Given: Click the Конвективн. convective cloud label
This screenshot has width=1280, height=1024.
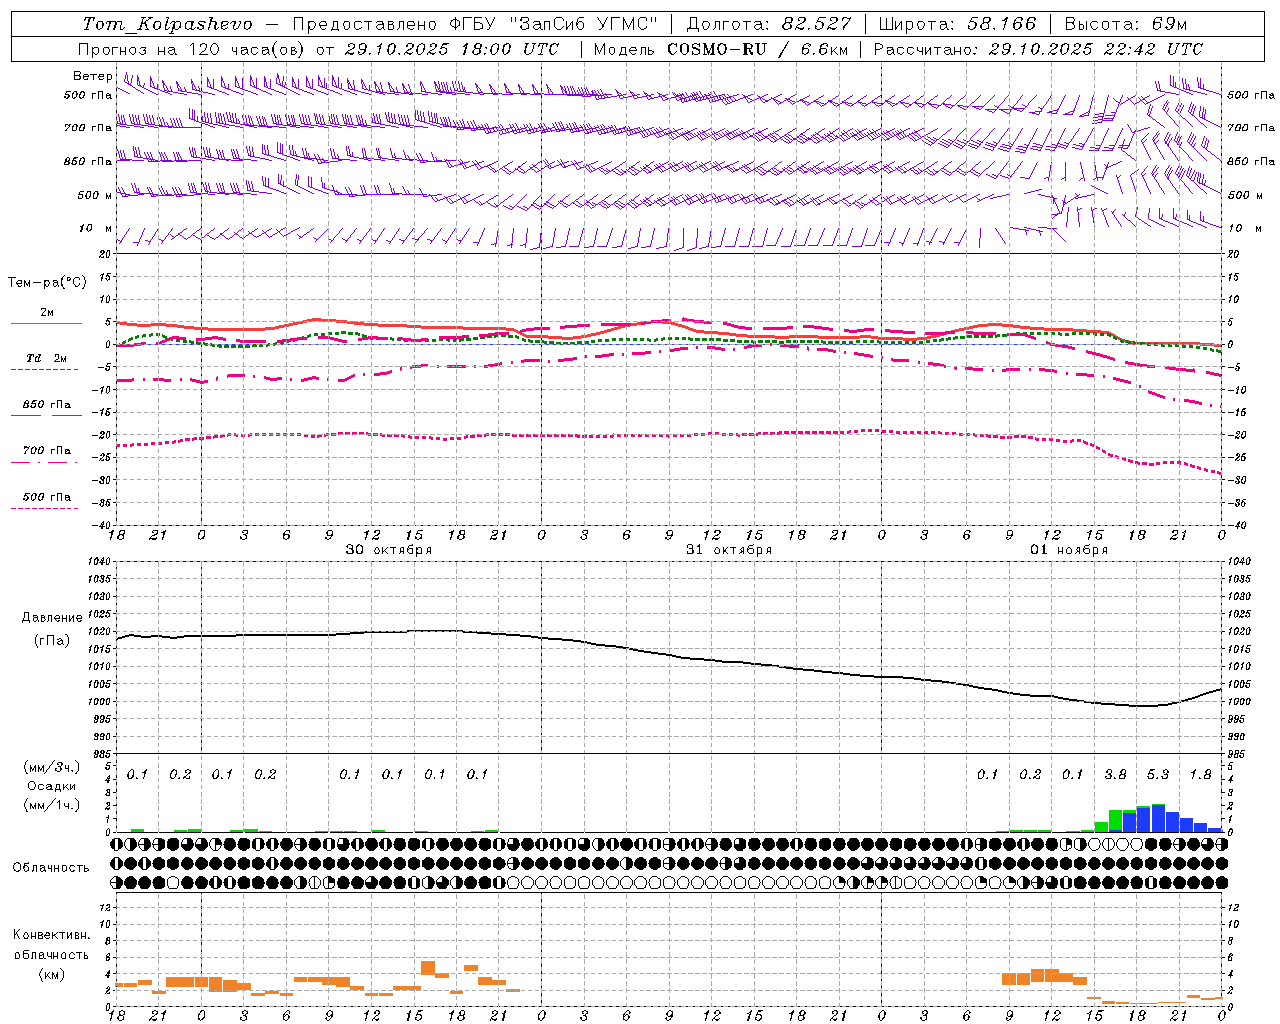Looking at the screenshot, I should click(52, 935).
